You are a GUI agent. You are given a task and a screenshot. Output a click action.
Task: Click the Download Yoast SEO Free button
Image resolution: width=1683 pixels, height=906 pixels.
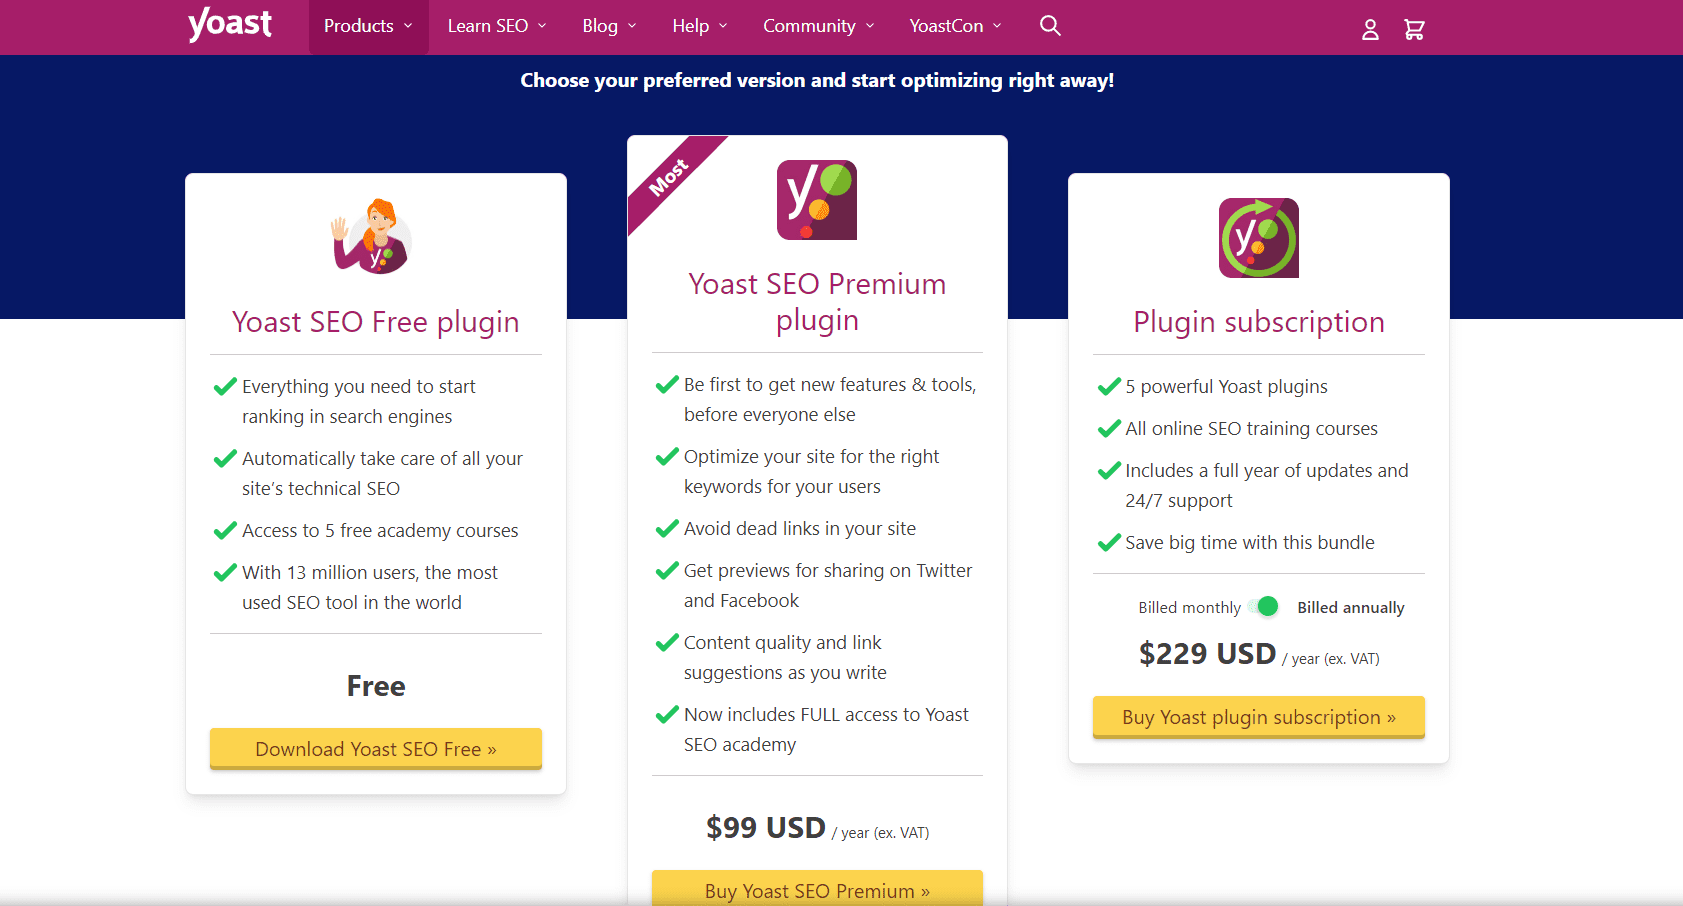pyautogui.click(x=375, y=748)
